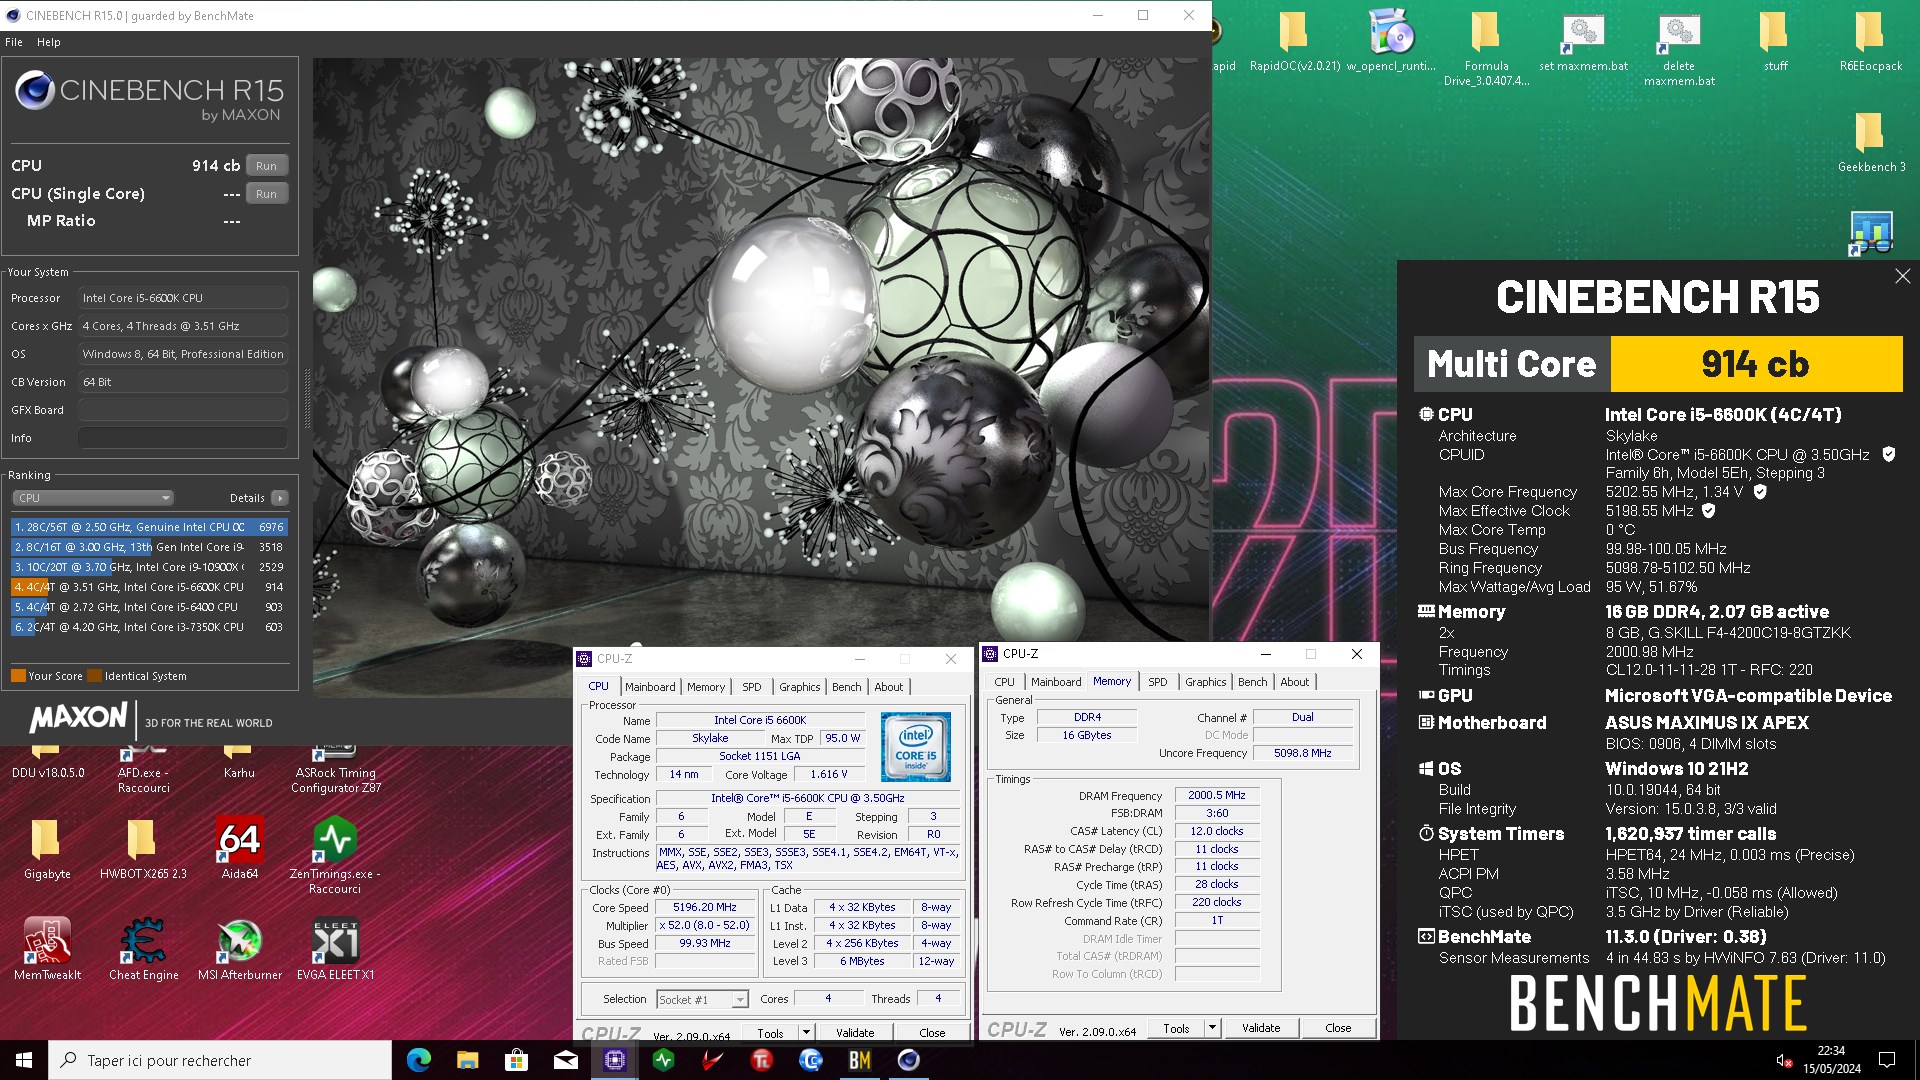Select ranking row 4C/4T Core i5-6400
Viewport: 1920px width, 1080px height.
[149, 607]
